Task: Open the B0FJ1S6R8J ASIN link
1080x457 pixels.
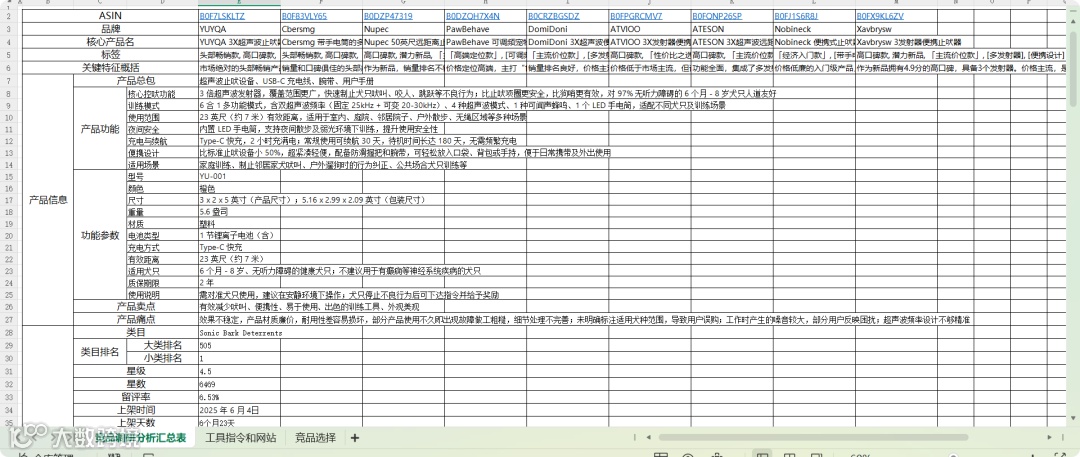Action: click(796, 16)
